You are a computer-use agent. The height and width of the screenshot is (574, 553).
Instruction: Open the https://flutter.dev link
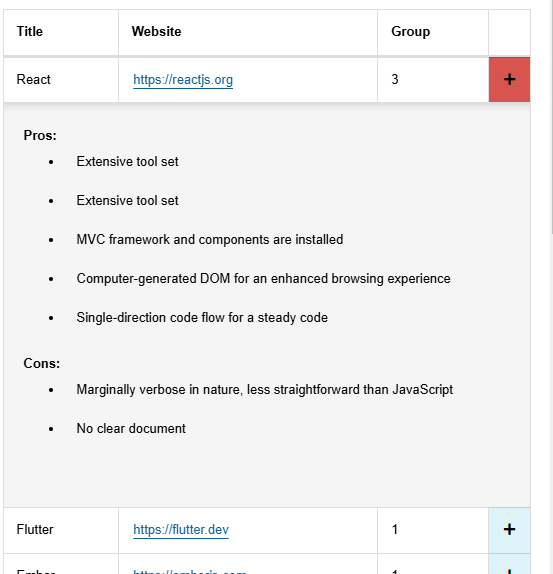pos(181,529)
